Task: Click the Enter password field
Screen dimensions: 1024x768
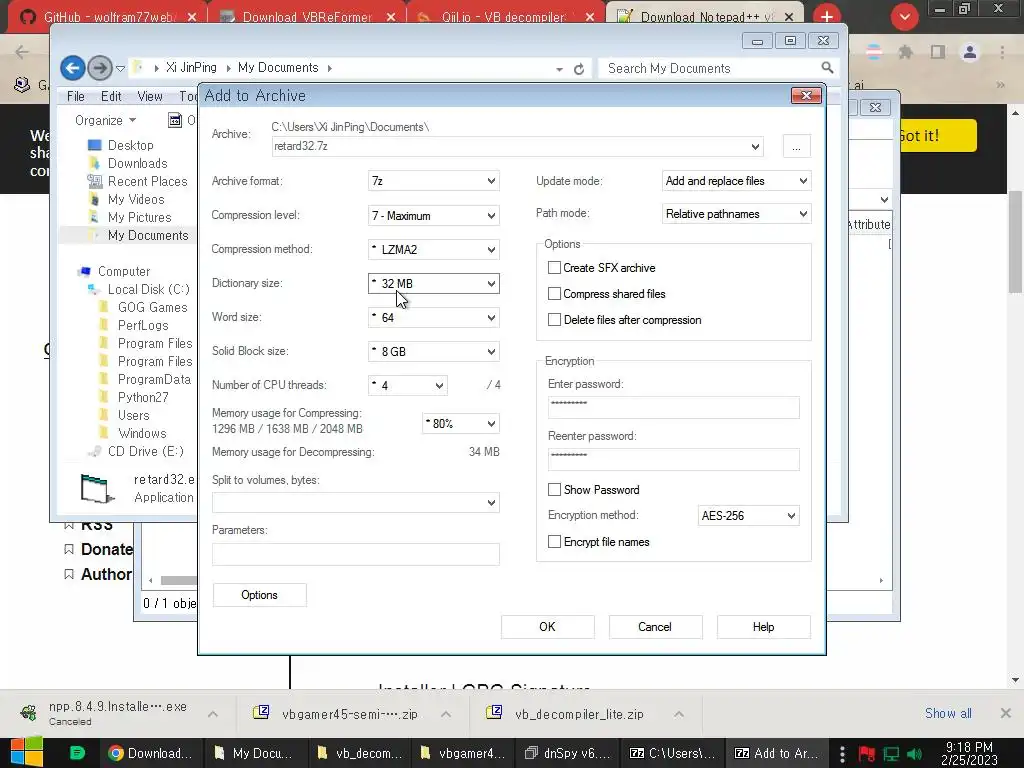Action: tap(673, 408)
